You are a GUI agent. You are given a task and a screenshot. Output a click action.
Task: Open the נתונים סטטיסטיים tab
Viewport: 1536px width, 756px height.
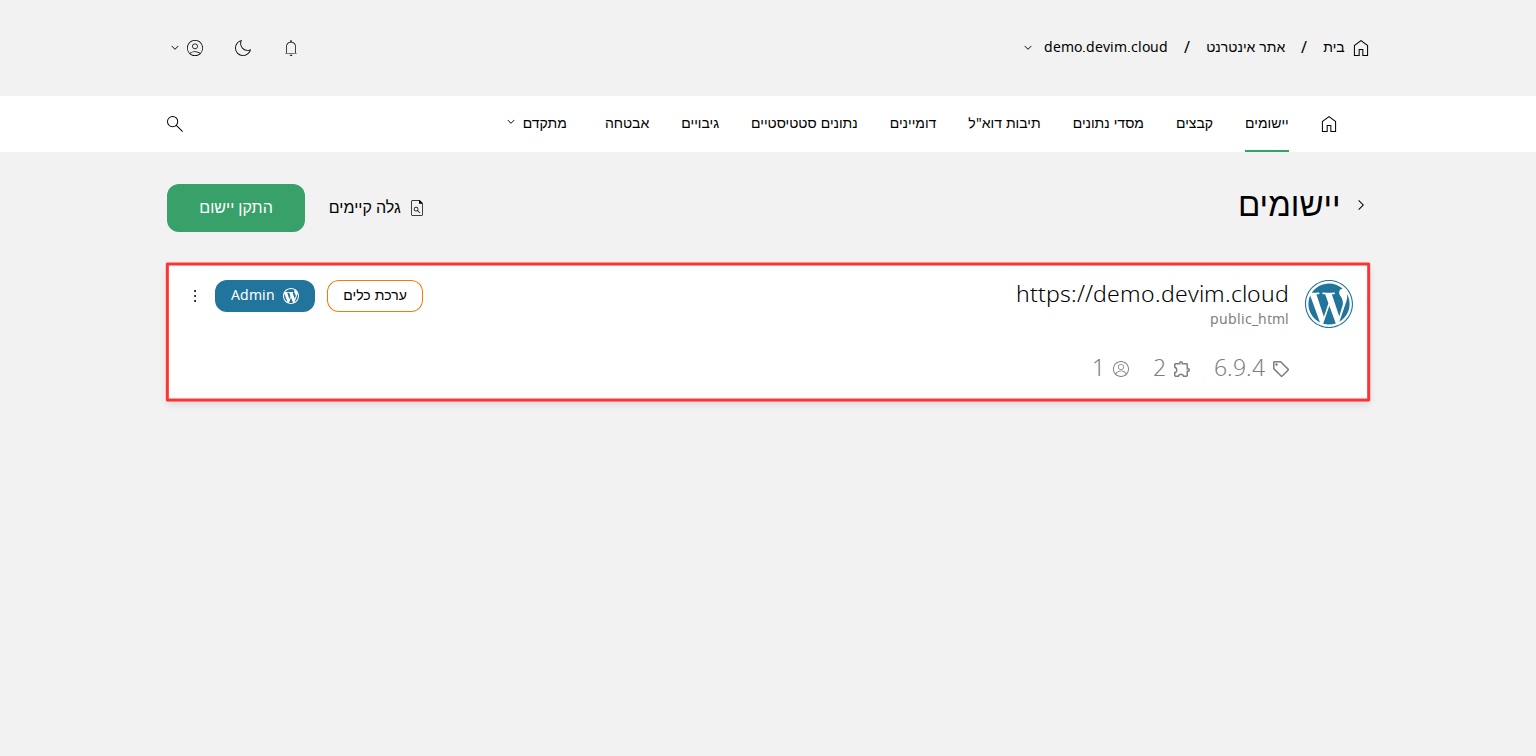point(804,123)
